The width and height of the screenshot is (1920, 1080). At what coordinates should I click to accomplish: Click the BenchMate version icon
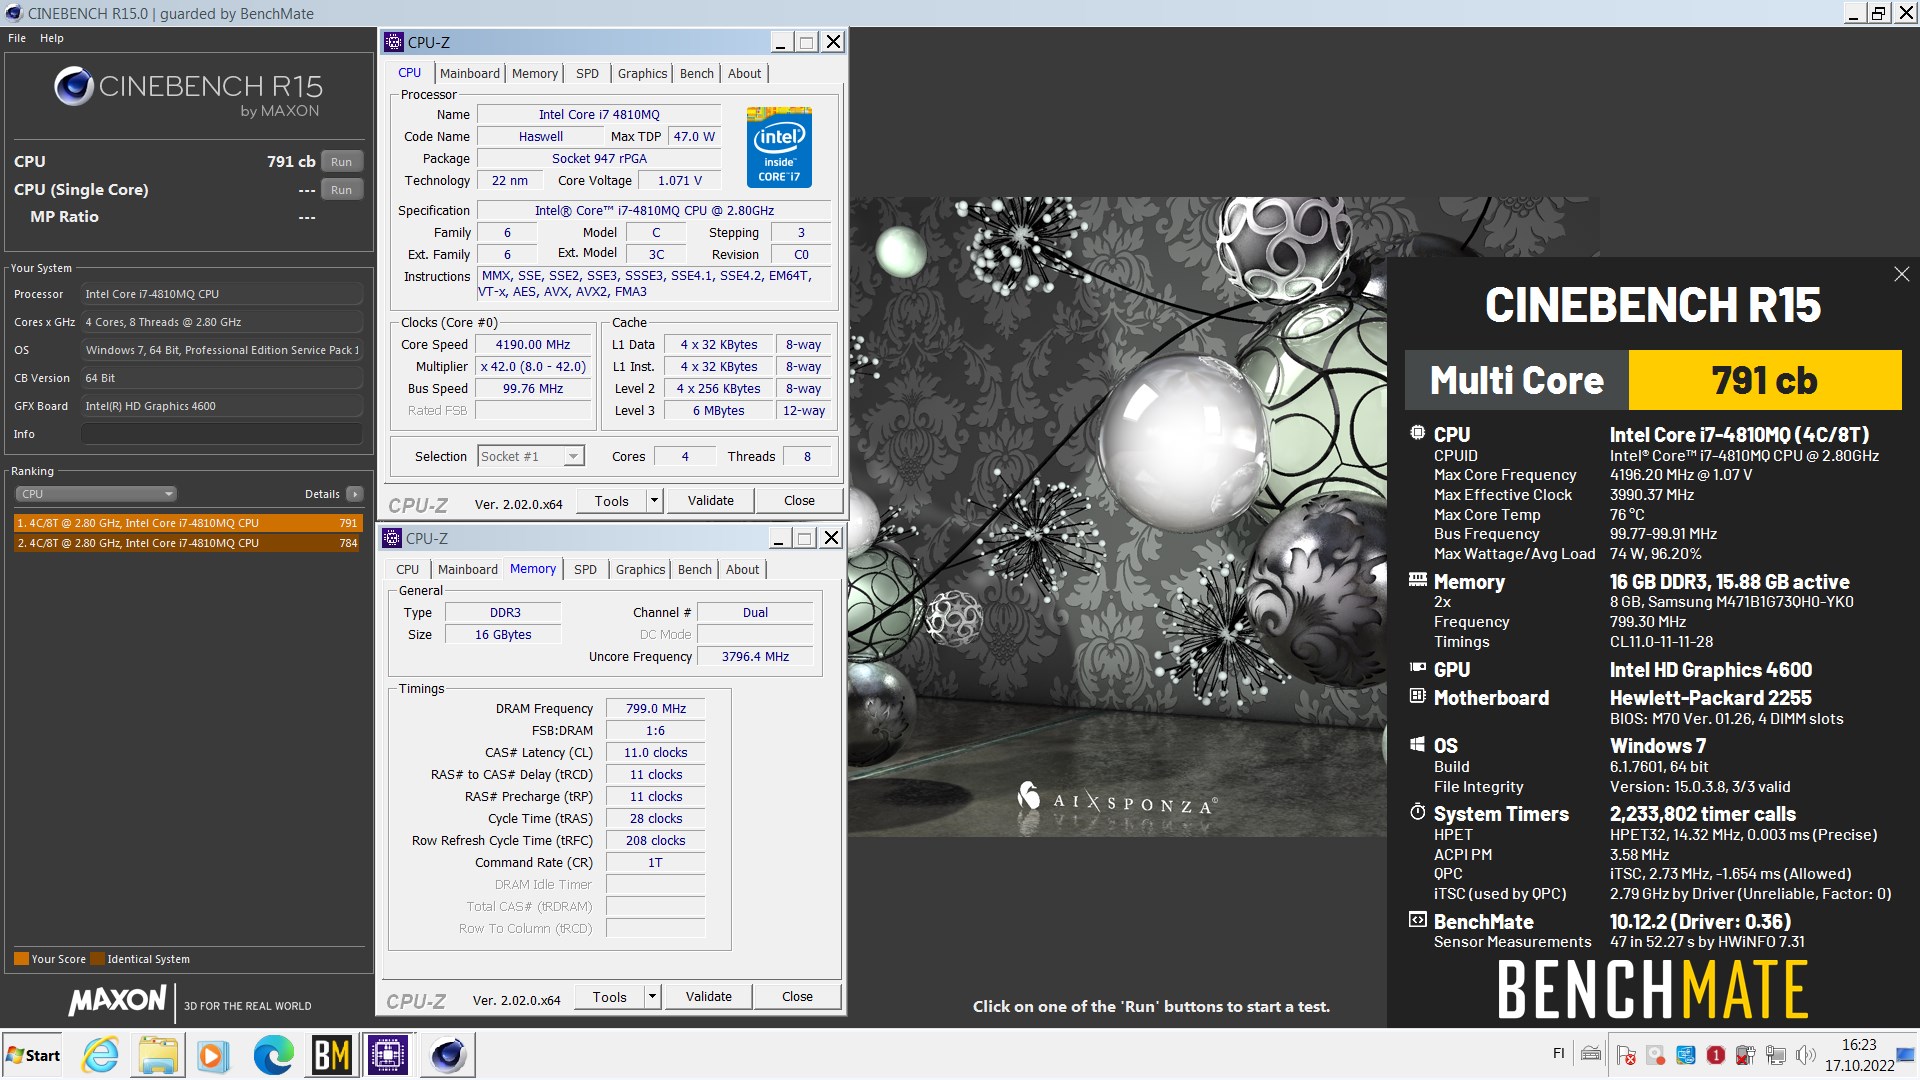[x=1417, y=920]
